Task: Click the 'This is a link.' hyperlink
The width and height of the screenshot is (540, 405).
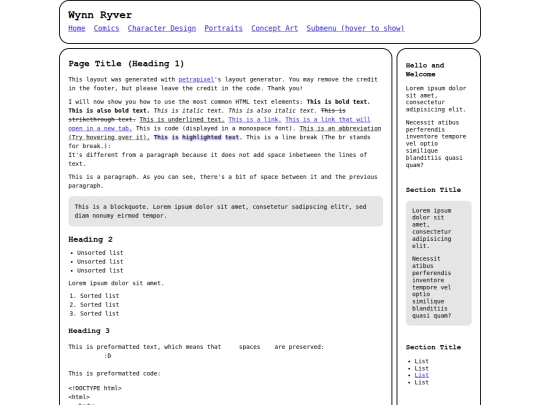Action: point(255,120)
